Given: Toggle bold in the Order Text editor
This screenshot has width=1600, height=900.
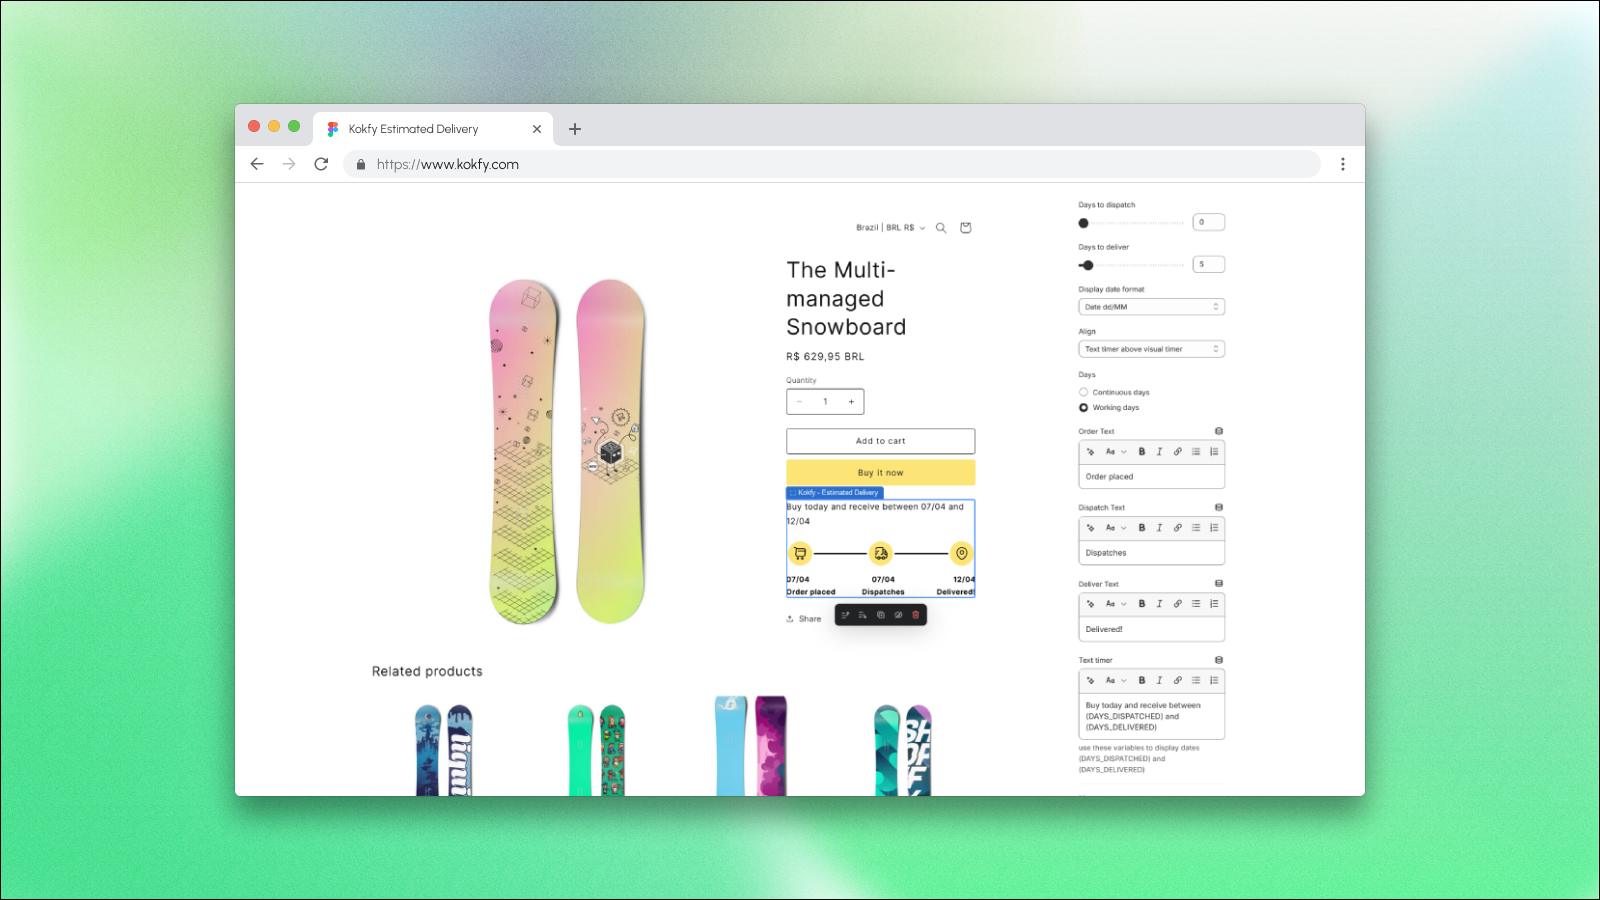Looking at the screenshot, I should click(1142, 452).
